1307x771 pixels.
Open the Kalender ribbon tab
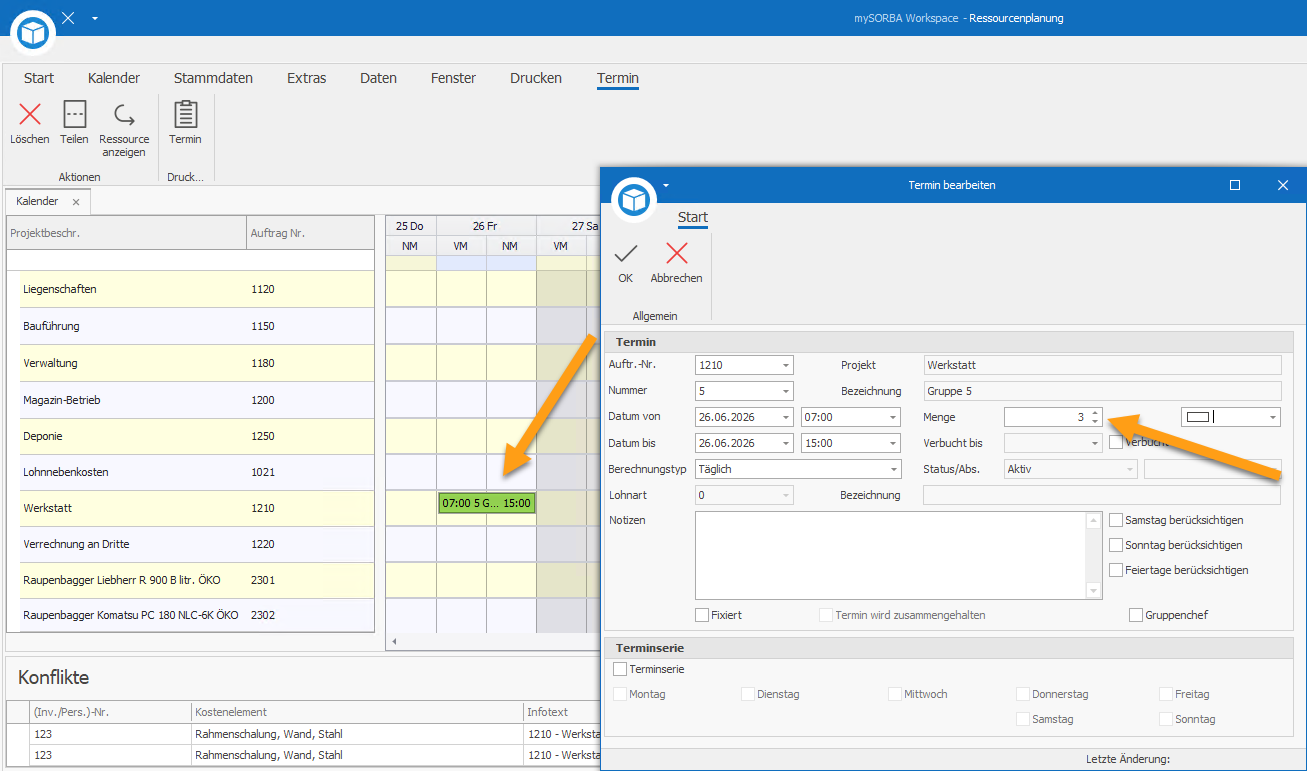coord(114,78)
